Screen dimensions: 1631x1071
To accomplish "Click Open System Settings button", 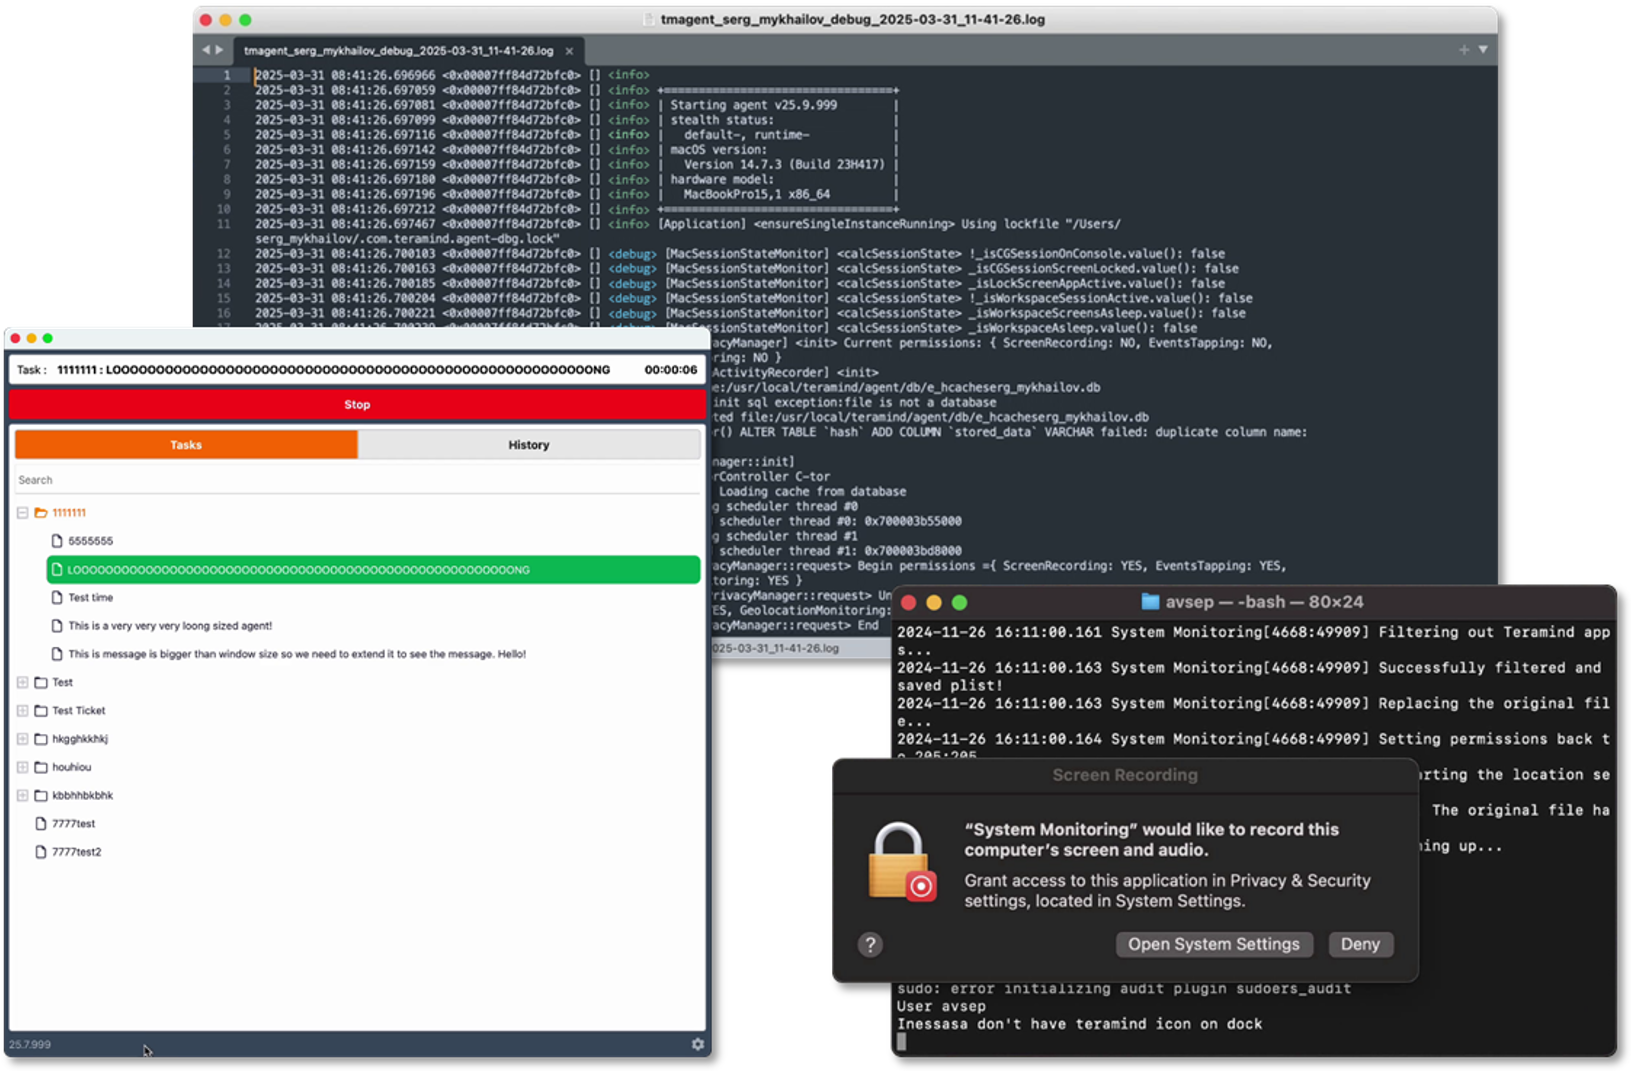I will pyautogui.click(x=1214, y=945).
